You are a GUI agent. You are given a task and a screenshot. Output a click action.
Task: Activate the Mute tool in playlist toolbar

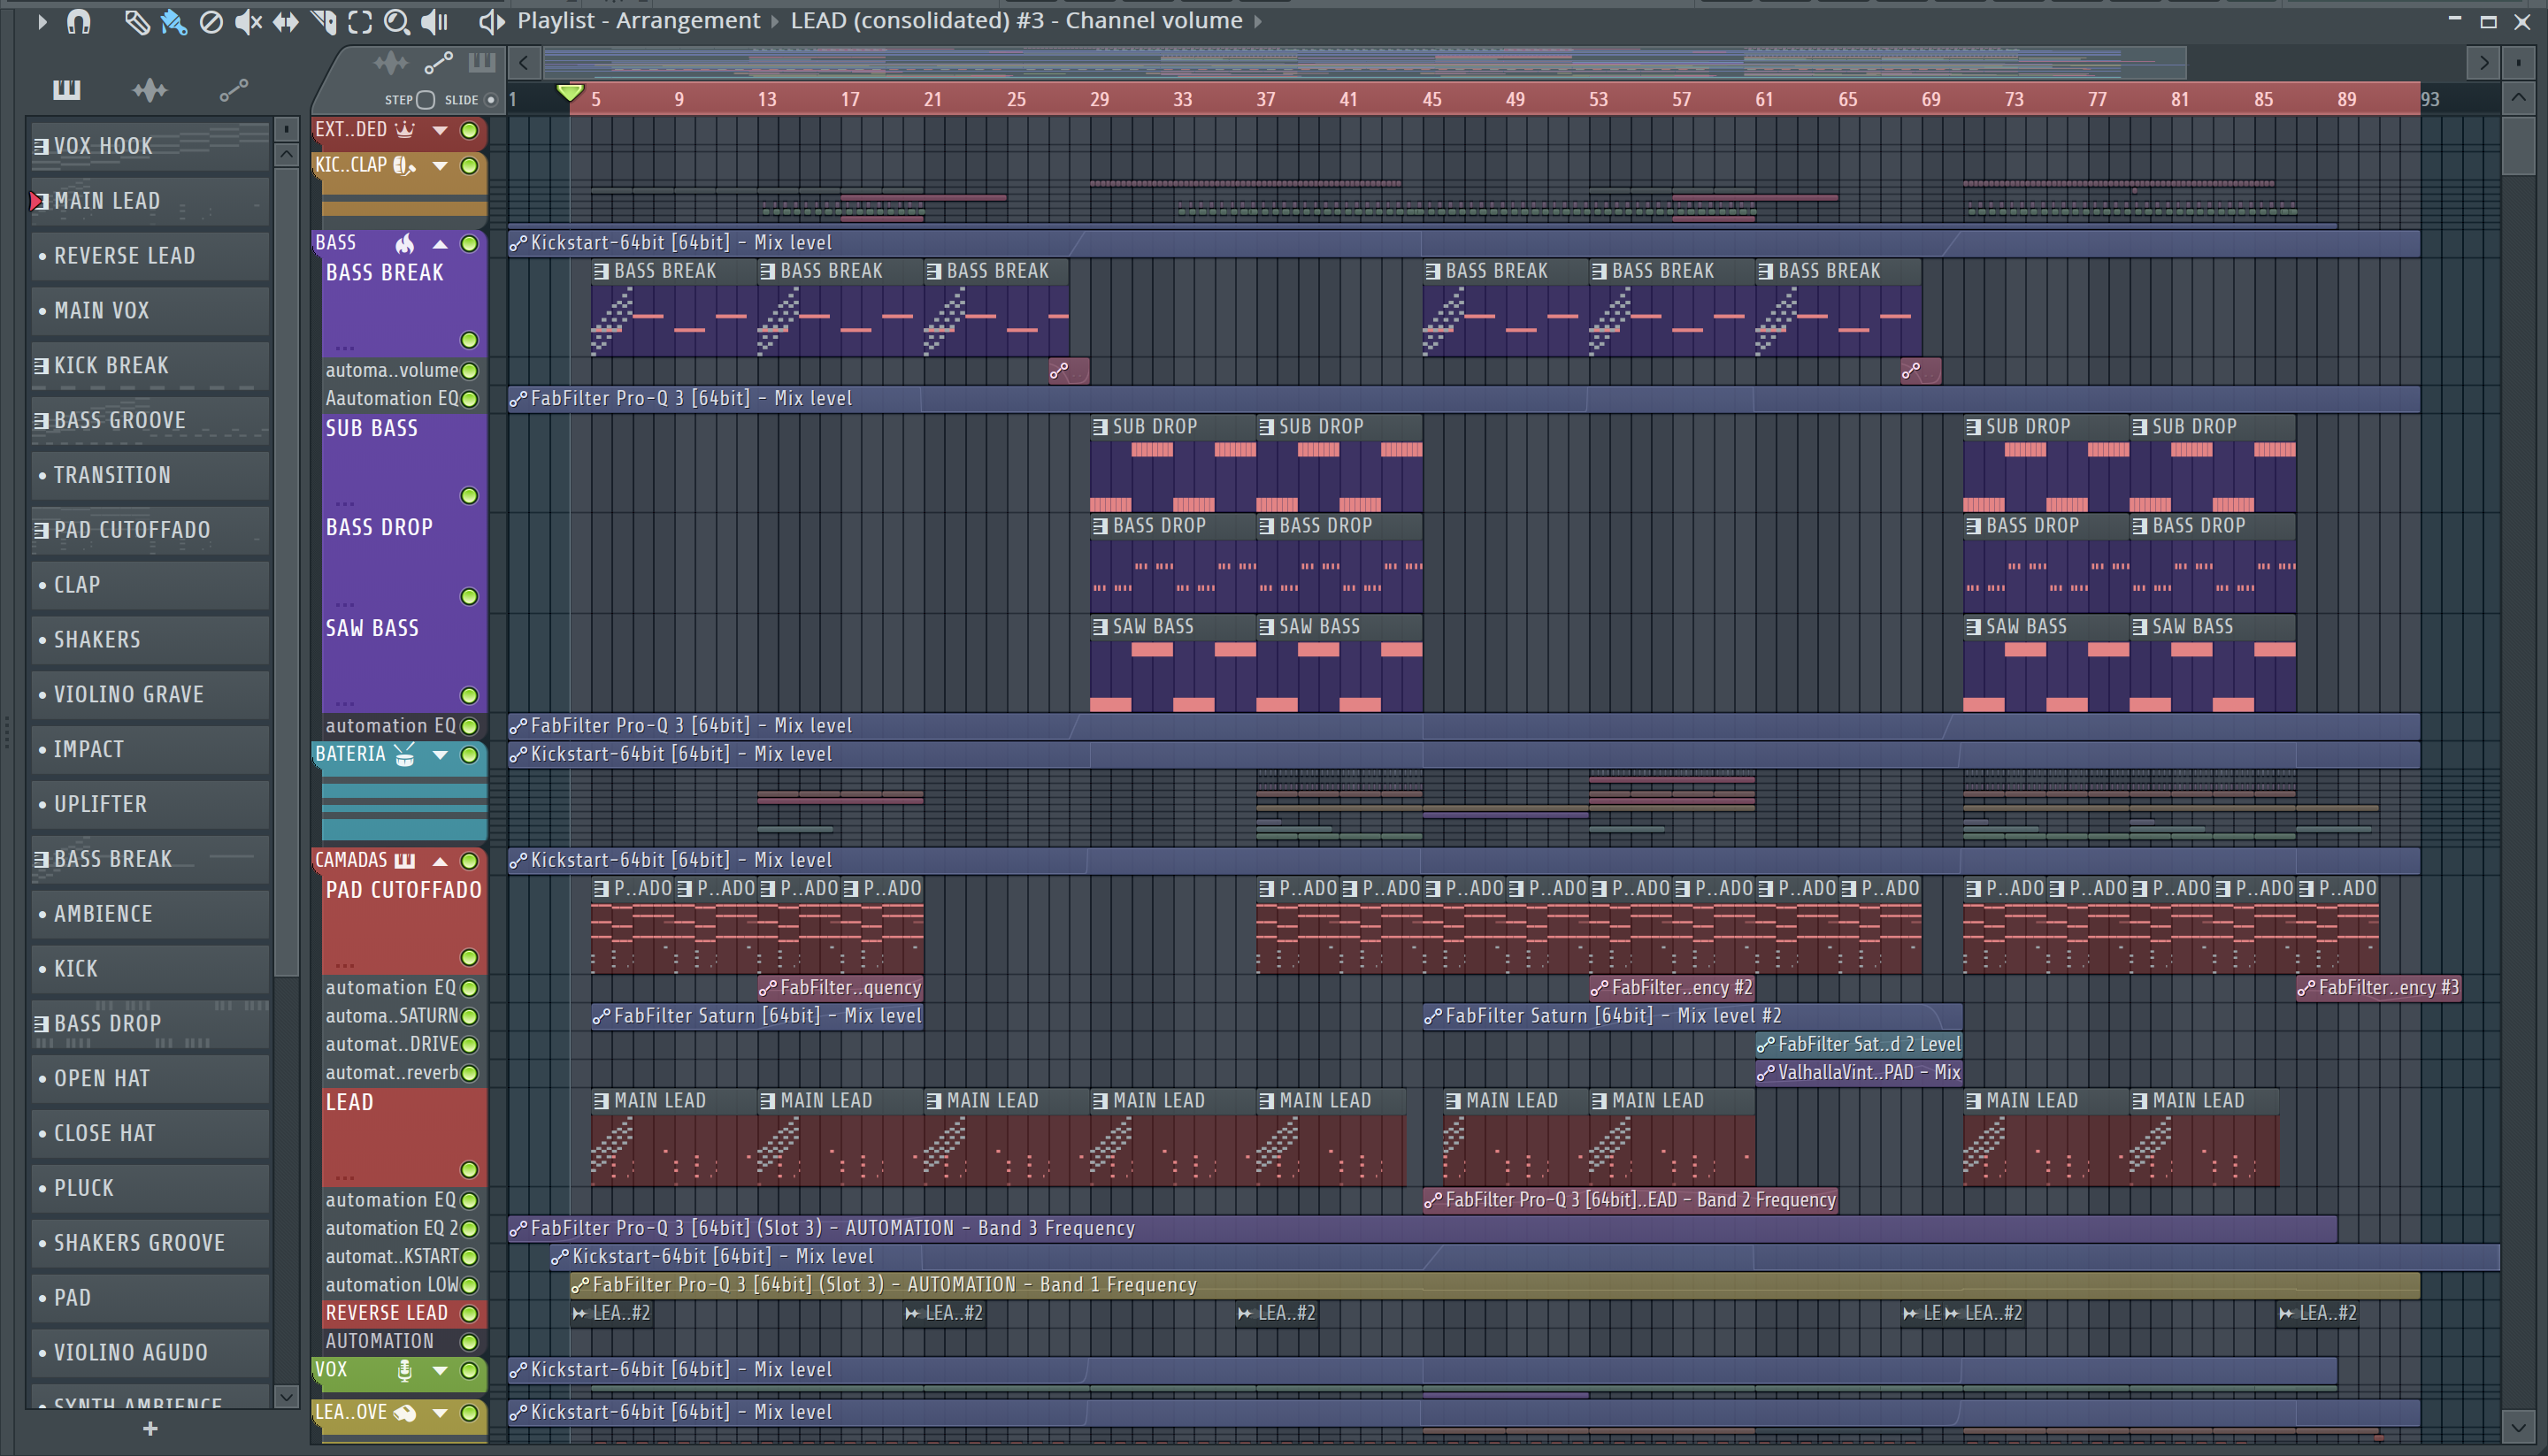pyautogui.click(x=247, y=21)
